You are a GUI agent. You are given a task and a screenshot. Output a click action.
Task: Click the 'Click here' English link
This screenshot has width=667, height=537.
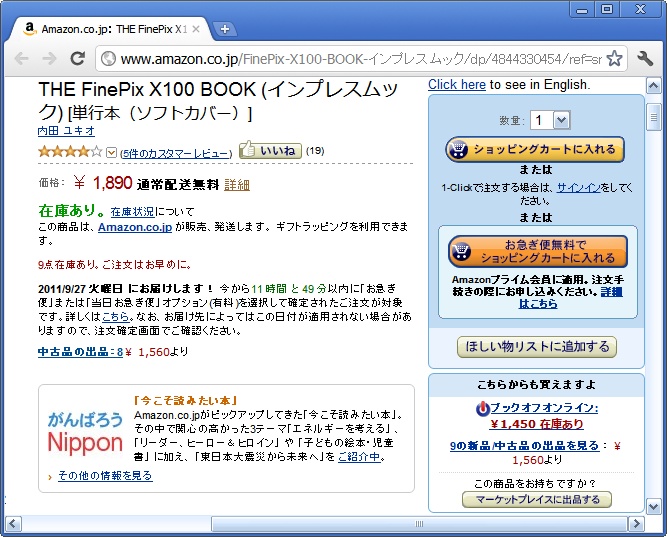[457, 84]
